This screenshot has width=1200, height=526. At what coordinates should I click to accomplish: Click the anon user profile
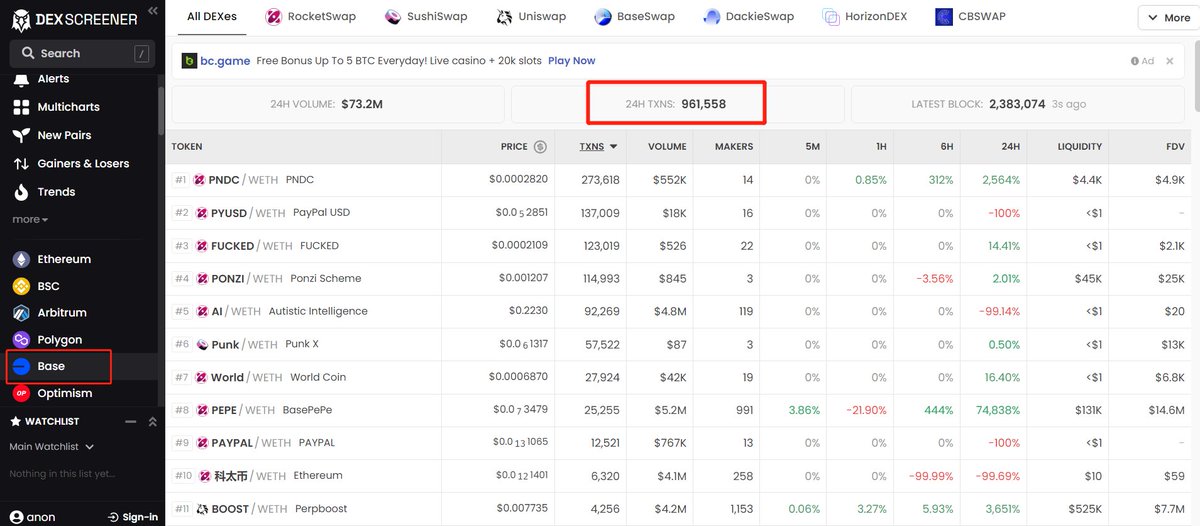coord(33,516)
